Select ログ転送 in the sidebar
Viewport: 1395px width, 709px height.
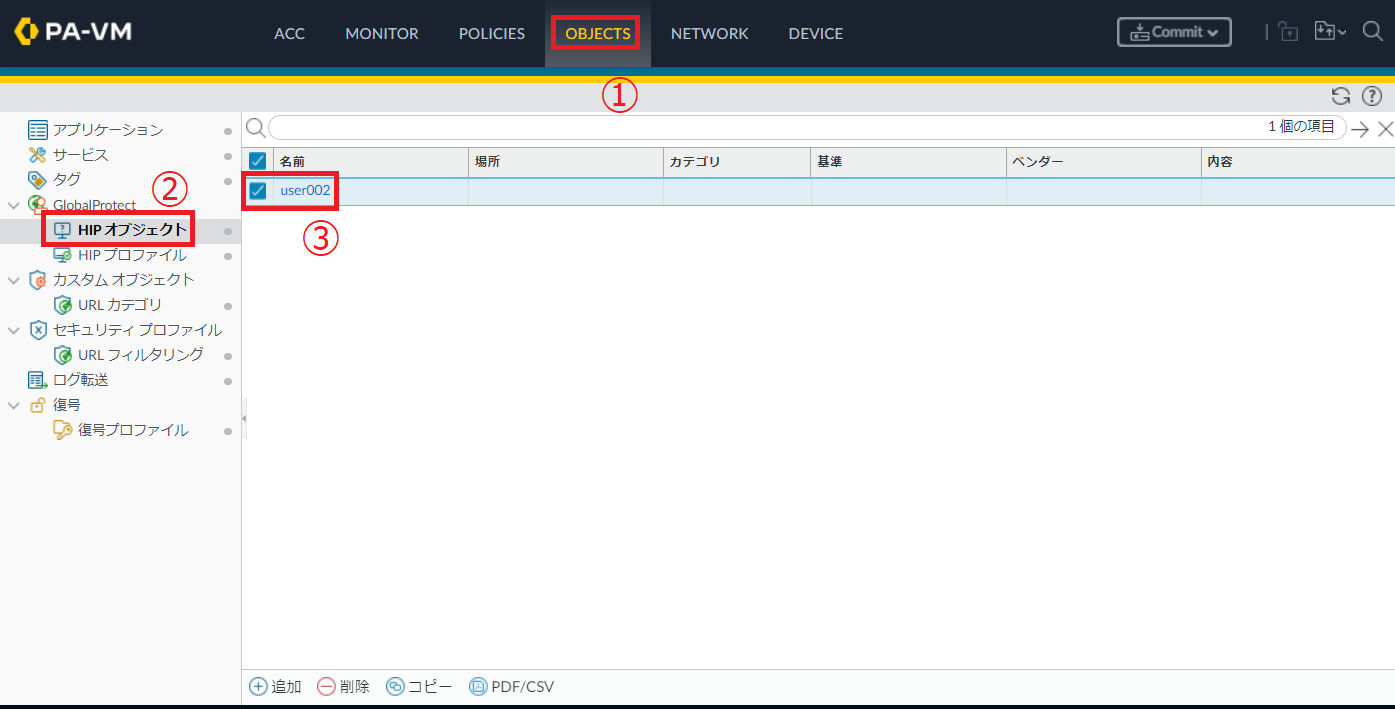coord(80,380)
